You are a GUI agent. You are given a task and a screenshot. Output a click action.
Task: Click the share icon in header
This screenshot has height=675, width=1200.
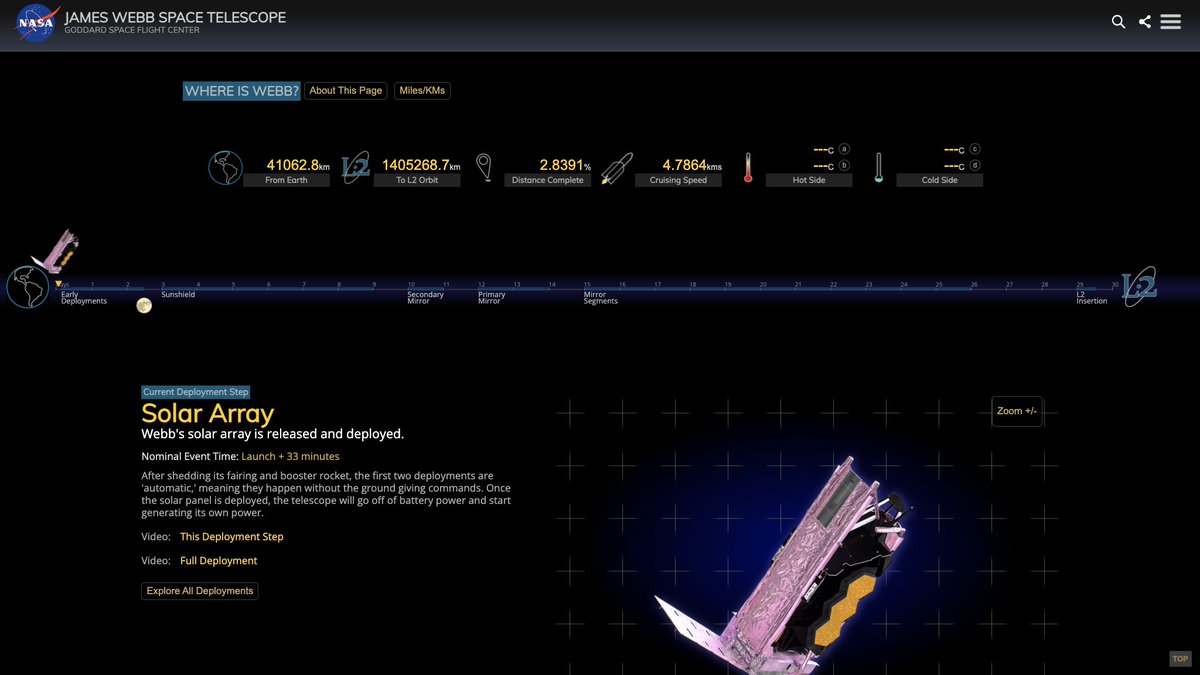point(1145,22)
